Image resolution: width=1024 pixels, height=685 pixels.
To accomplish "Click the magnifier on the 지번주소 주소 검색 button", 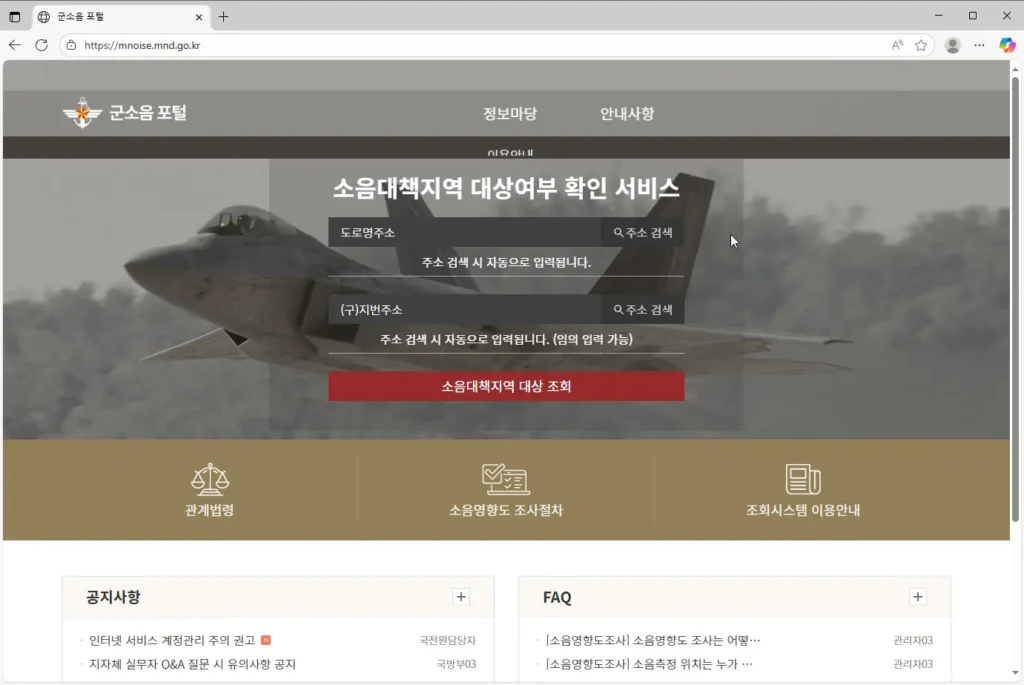I will (621, 308).
